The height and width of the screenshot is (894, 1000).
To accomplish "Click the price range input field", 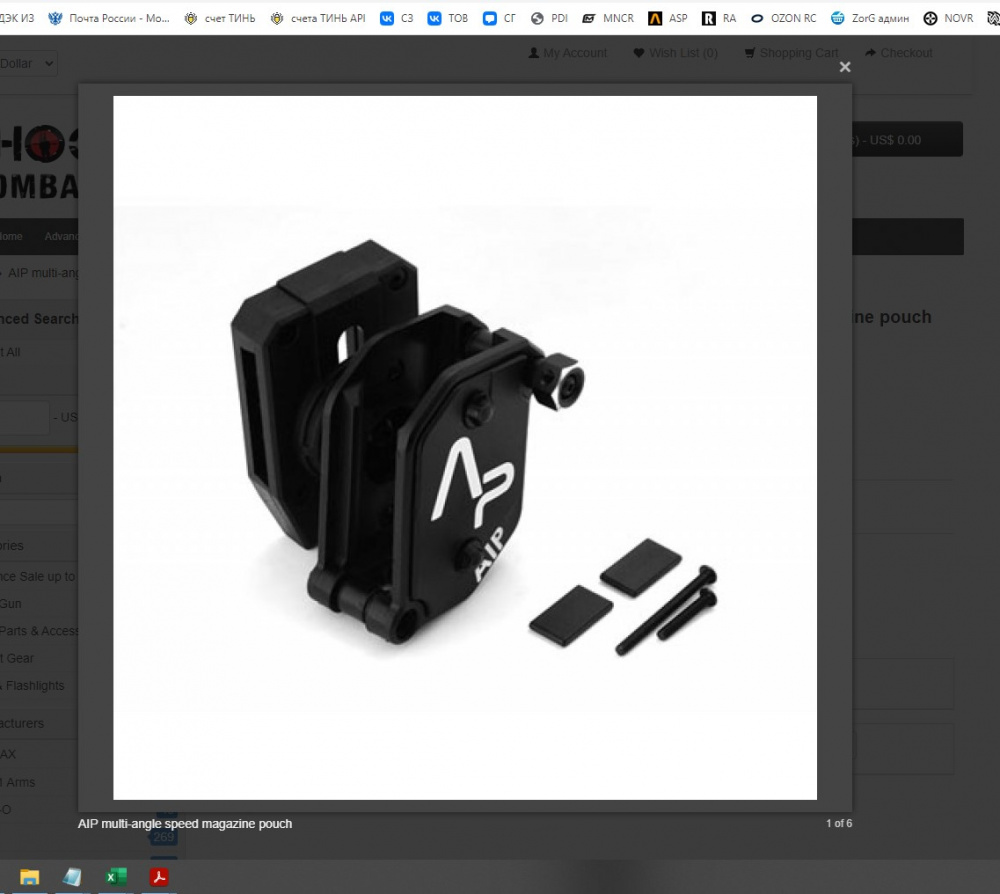I will pyautogui.click(x=24, y=418).
